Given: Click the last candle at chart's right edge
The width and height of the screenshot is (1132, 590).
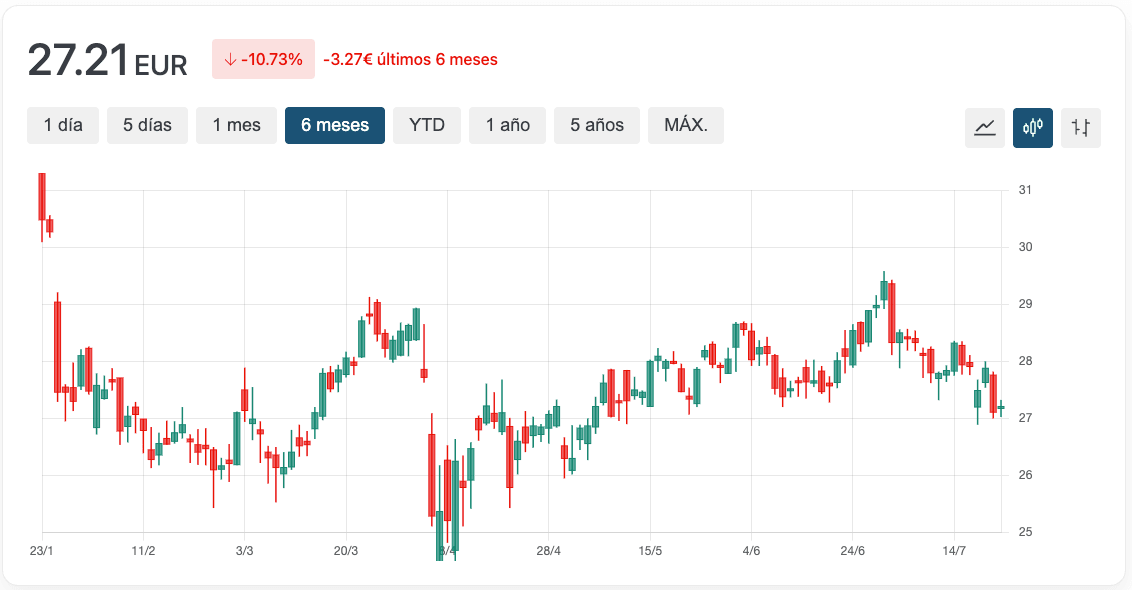Looking at the screenshot, I should [x=1000, y=408].
